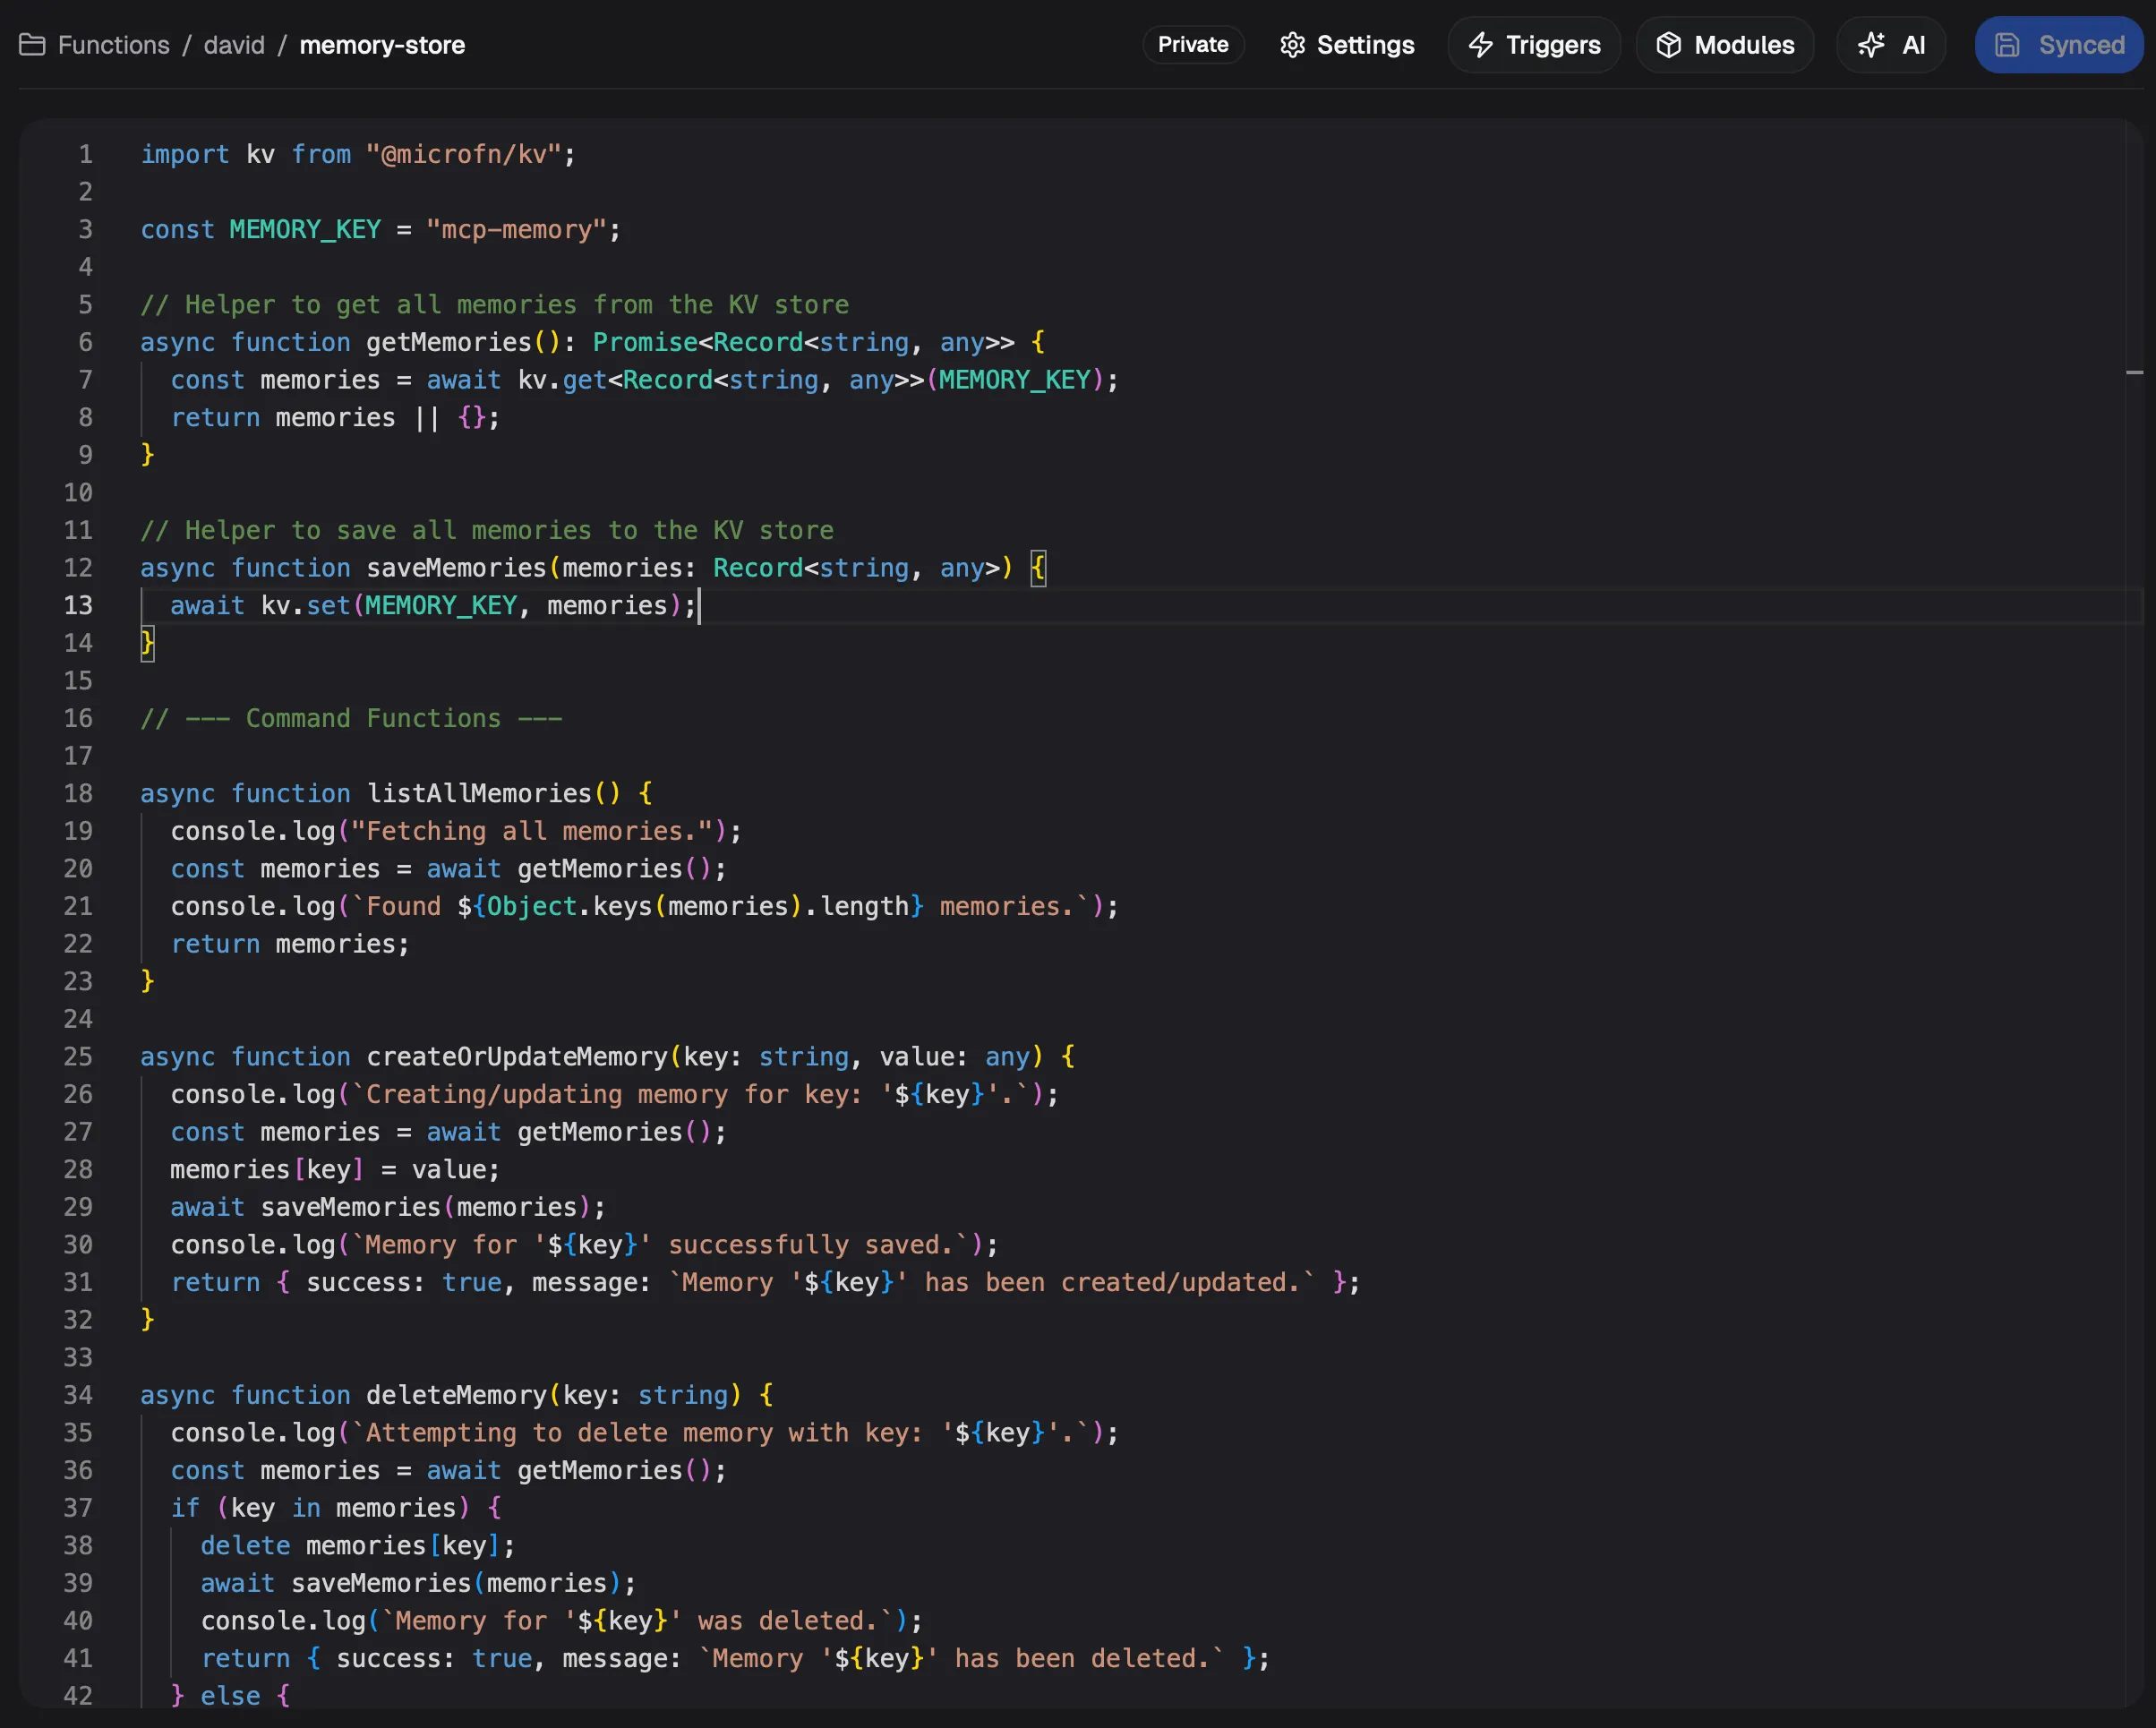The image size is (2156, 1728).
Task: Toggle the Private visibility badge
Action: (1193, 45)
